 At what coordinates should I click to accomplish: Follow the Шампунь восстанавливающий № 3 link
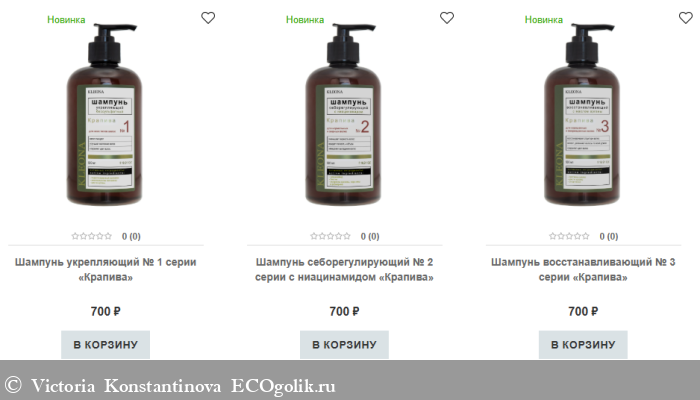pyautogui.click(x=583, y=270)
